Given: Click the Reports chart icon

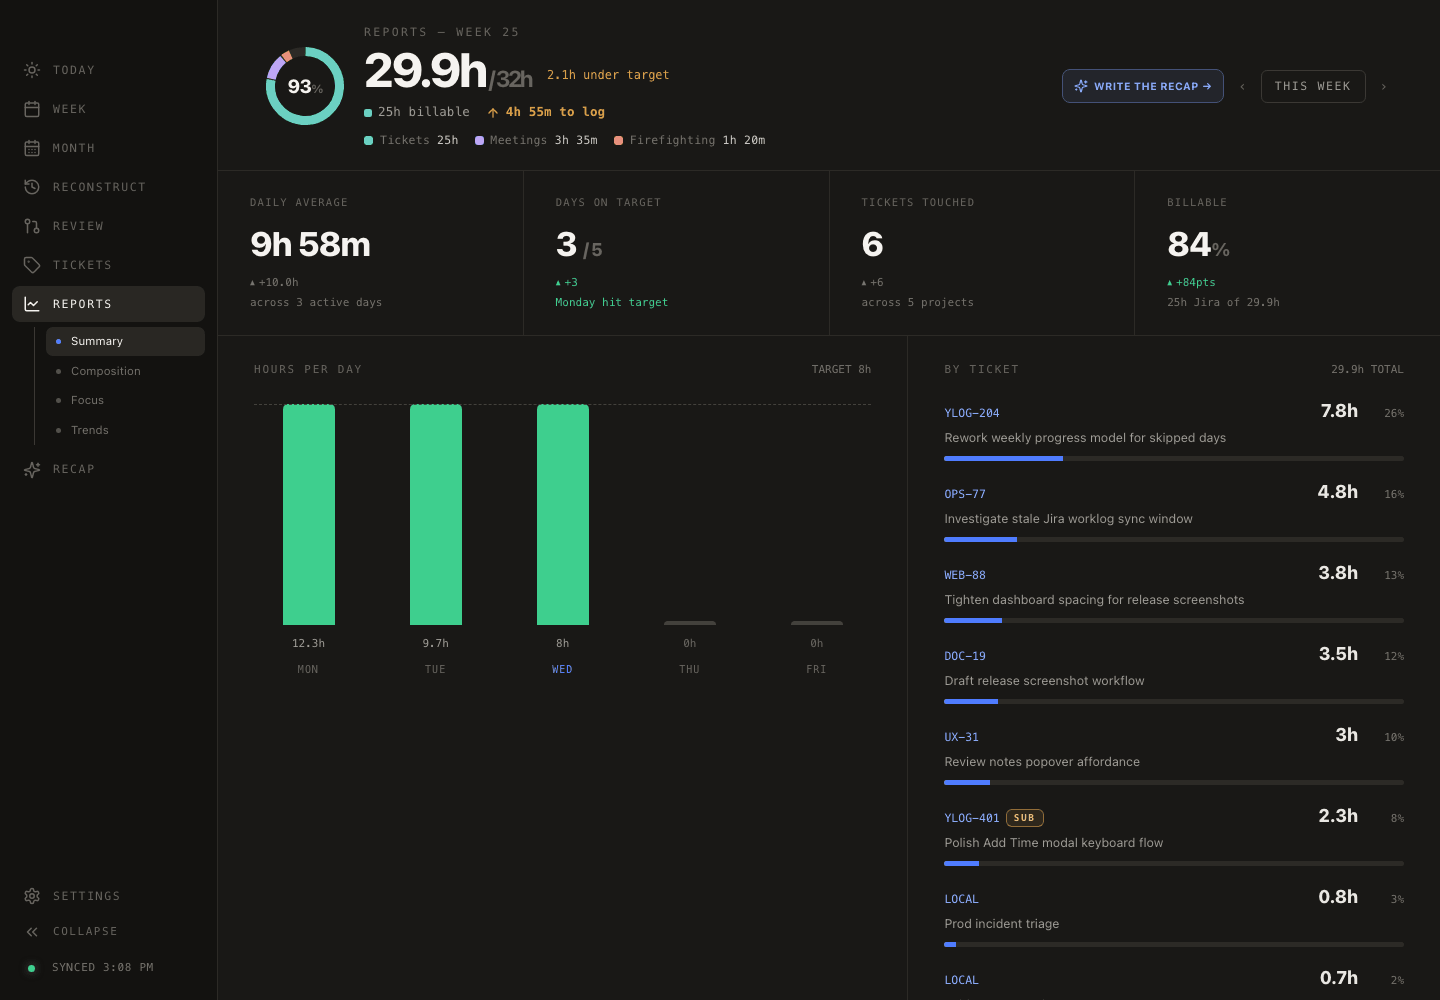Looking at the screenshot, I should point(32,304).
